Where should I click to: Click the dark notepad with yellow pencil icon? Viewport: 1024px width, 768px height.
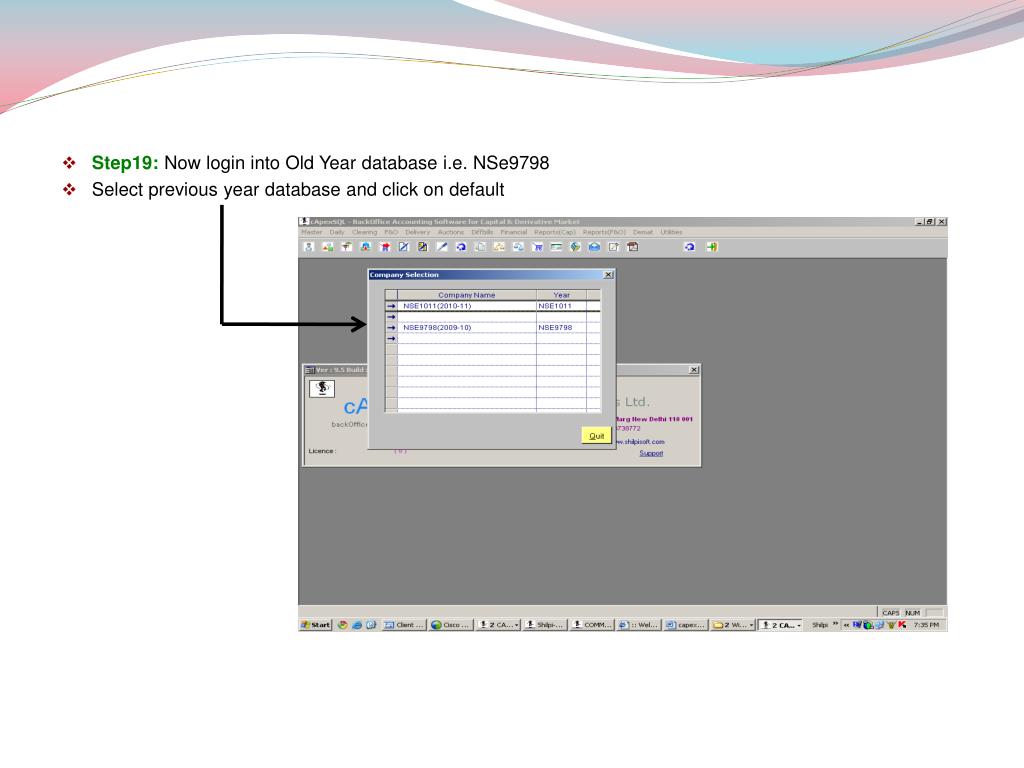(x=423, y=247)
